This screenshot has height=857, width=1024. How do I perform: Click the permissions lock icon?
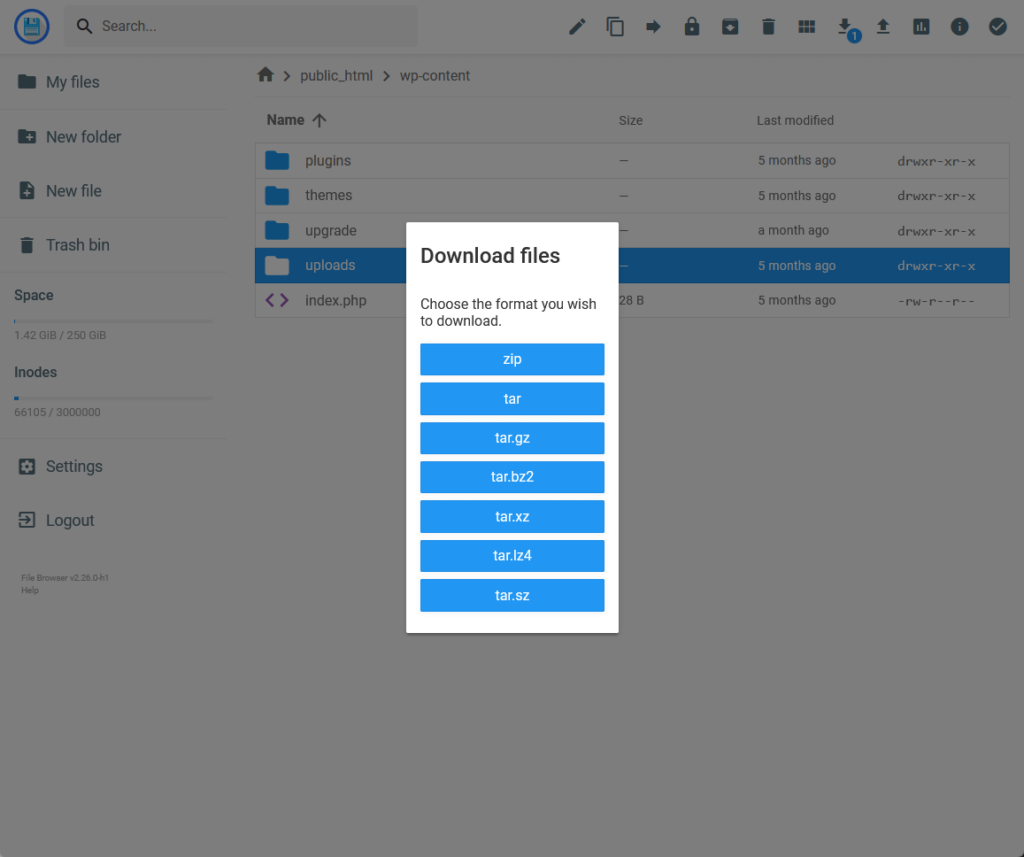click(692, 27)
